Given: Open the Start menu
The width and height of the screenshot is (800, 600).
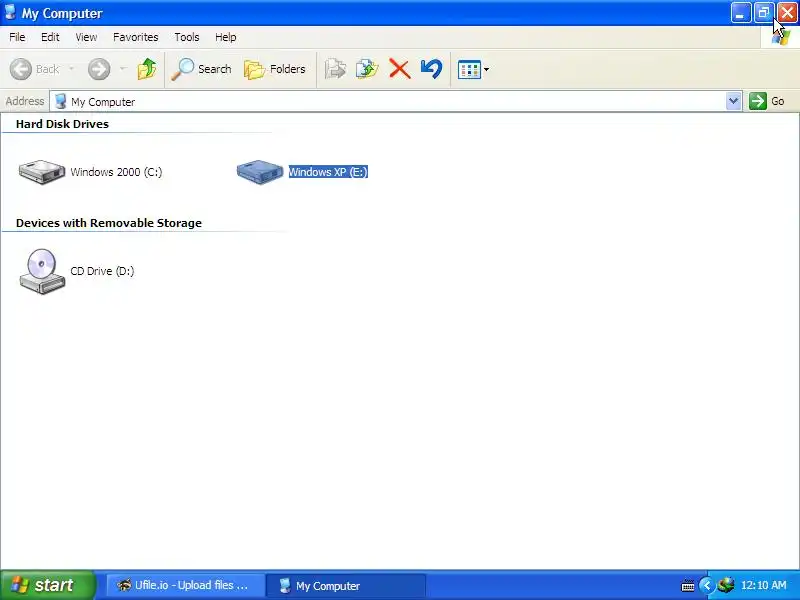Looking at the screenshot, I should click(47, 585).
